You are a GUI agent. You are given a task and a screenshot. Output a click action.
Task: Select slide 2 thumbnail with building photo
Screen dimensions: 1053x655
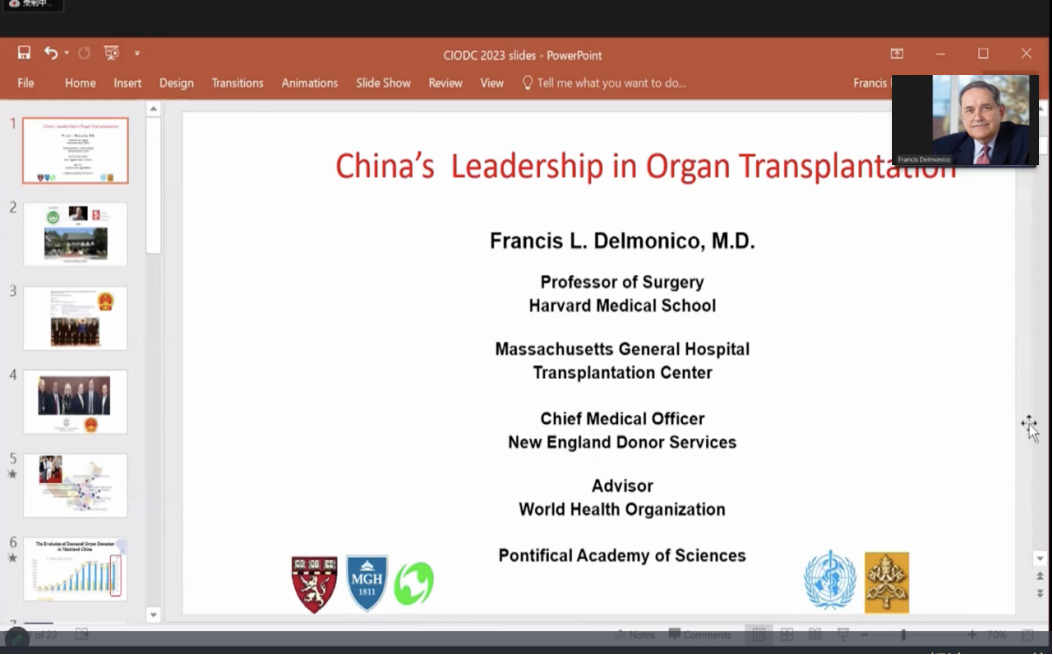pos(75,234)
